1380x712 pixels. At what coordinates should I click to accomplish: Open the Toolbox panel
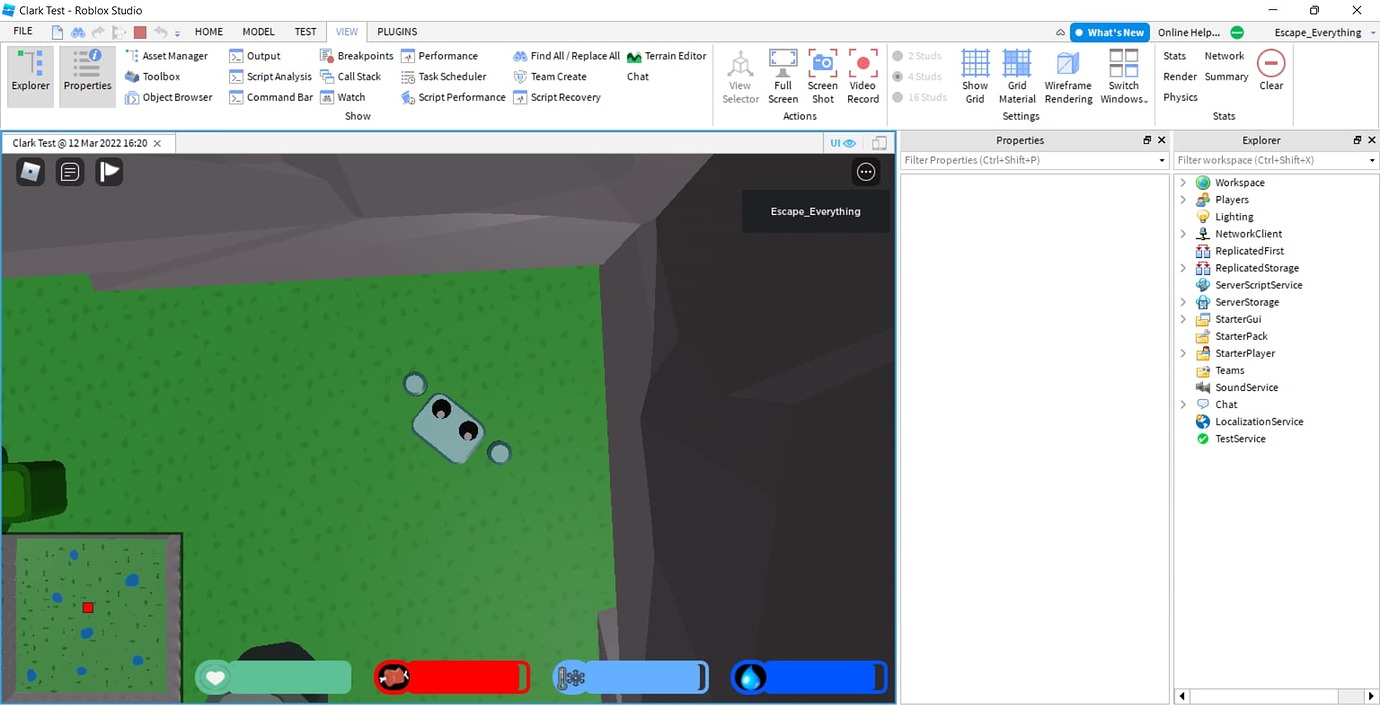point(153,76)
